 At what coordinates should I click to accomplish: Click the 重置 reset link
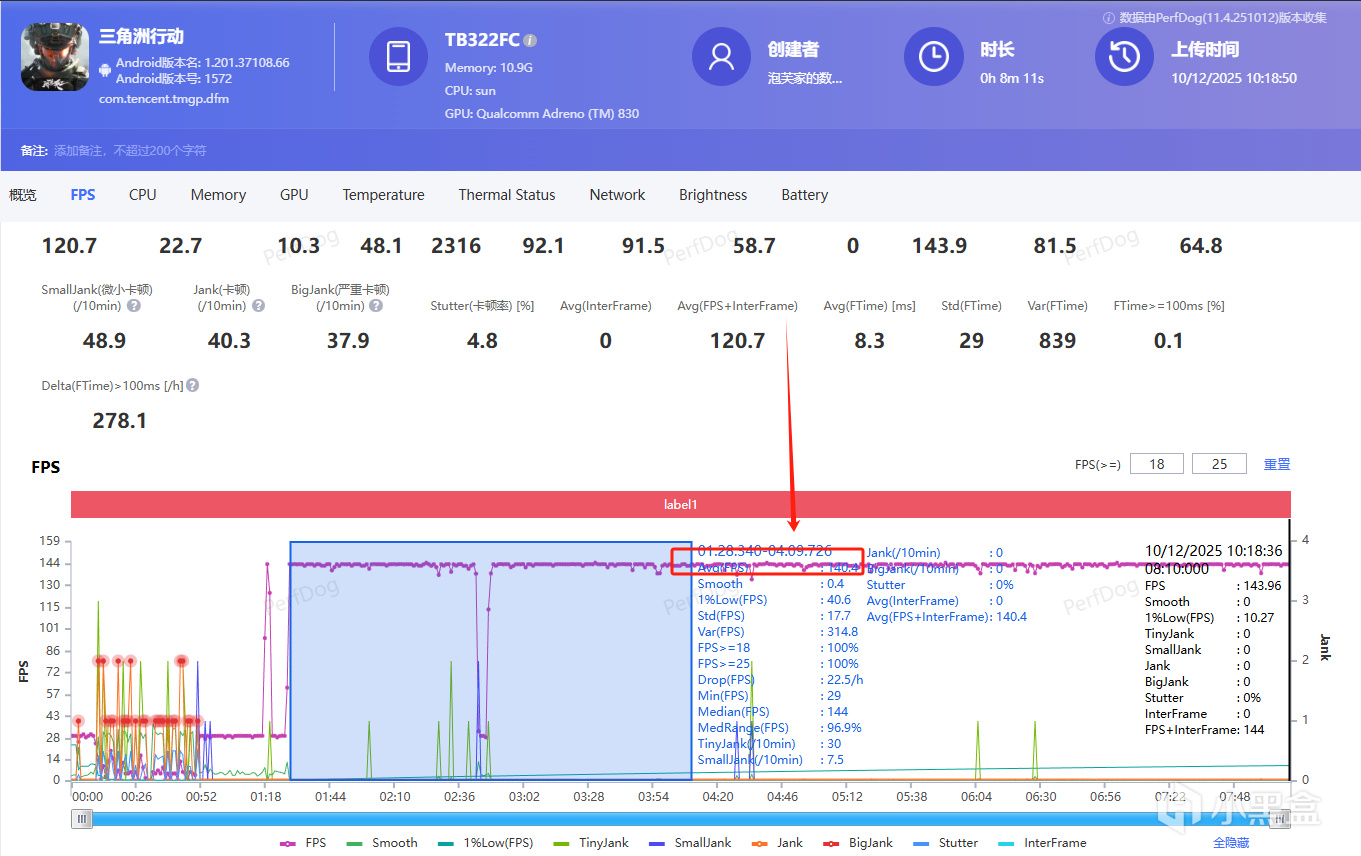pos(1277,464)
